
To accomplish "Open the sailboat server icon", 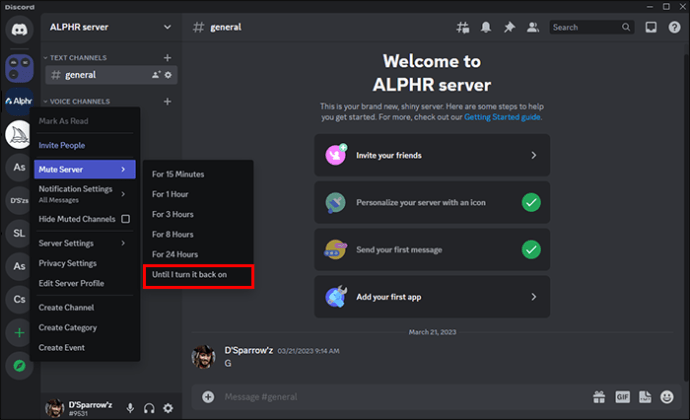I will point(18,134).
